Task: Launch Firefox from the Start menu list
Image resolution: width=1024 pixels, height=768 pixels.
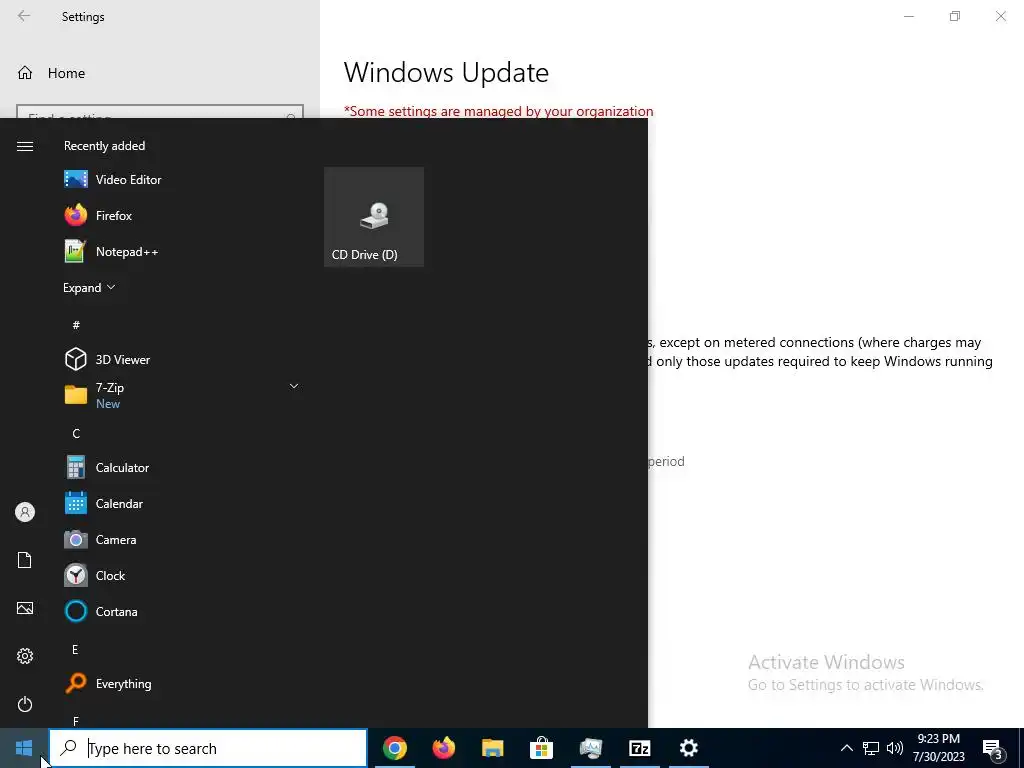Action: click(x=181, y=216)
